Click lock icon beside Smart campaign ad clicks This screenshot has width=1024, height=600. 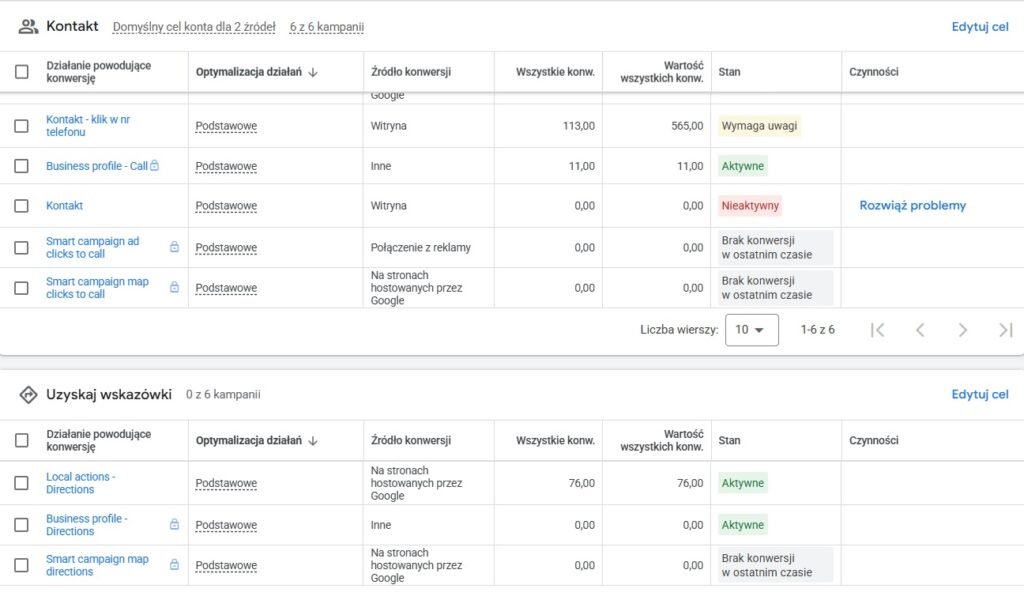pos(174,247)
